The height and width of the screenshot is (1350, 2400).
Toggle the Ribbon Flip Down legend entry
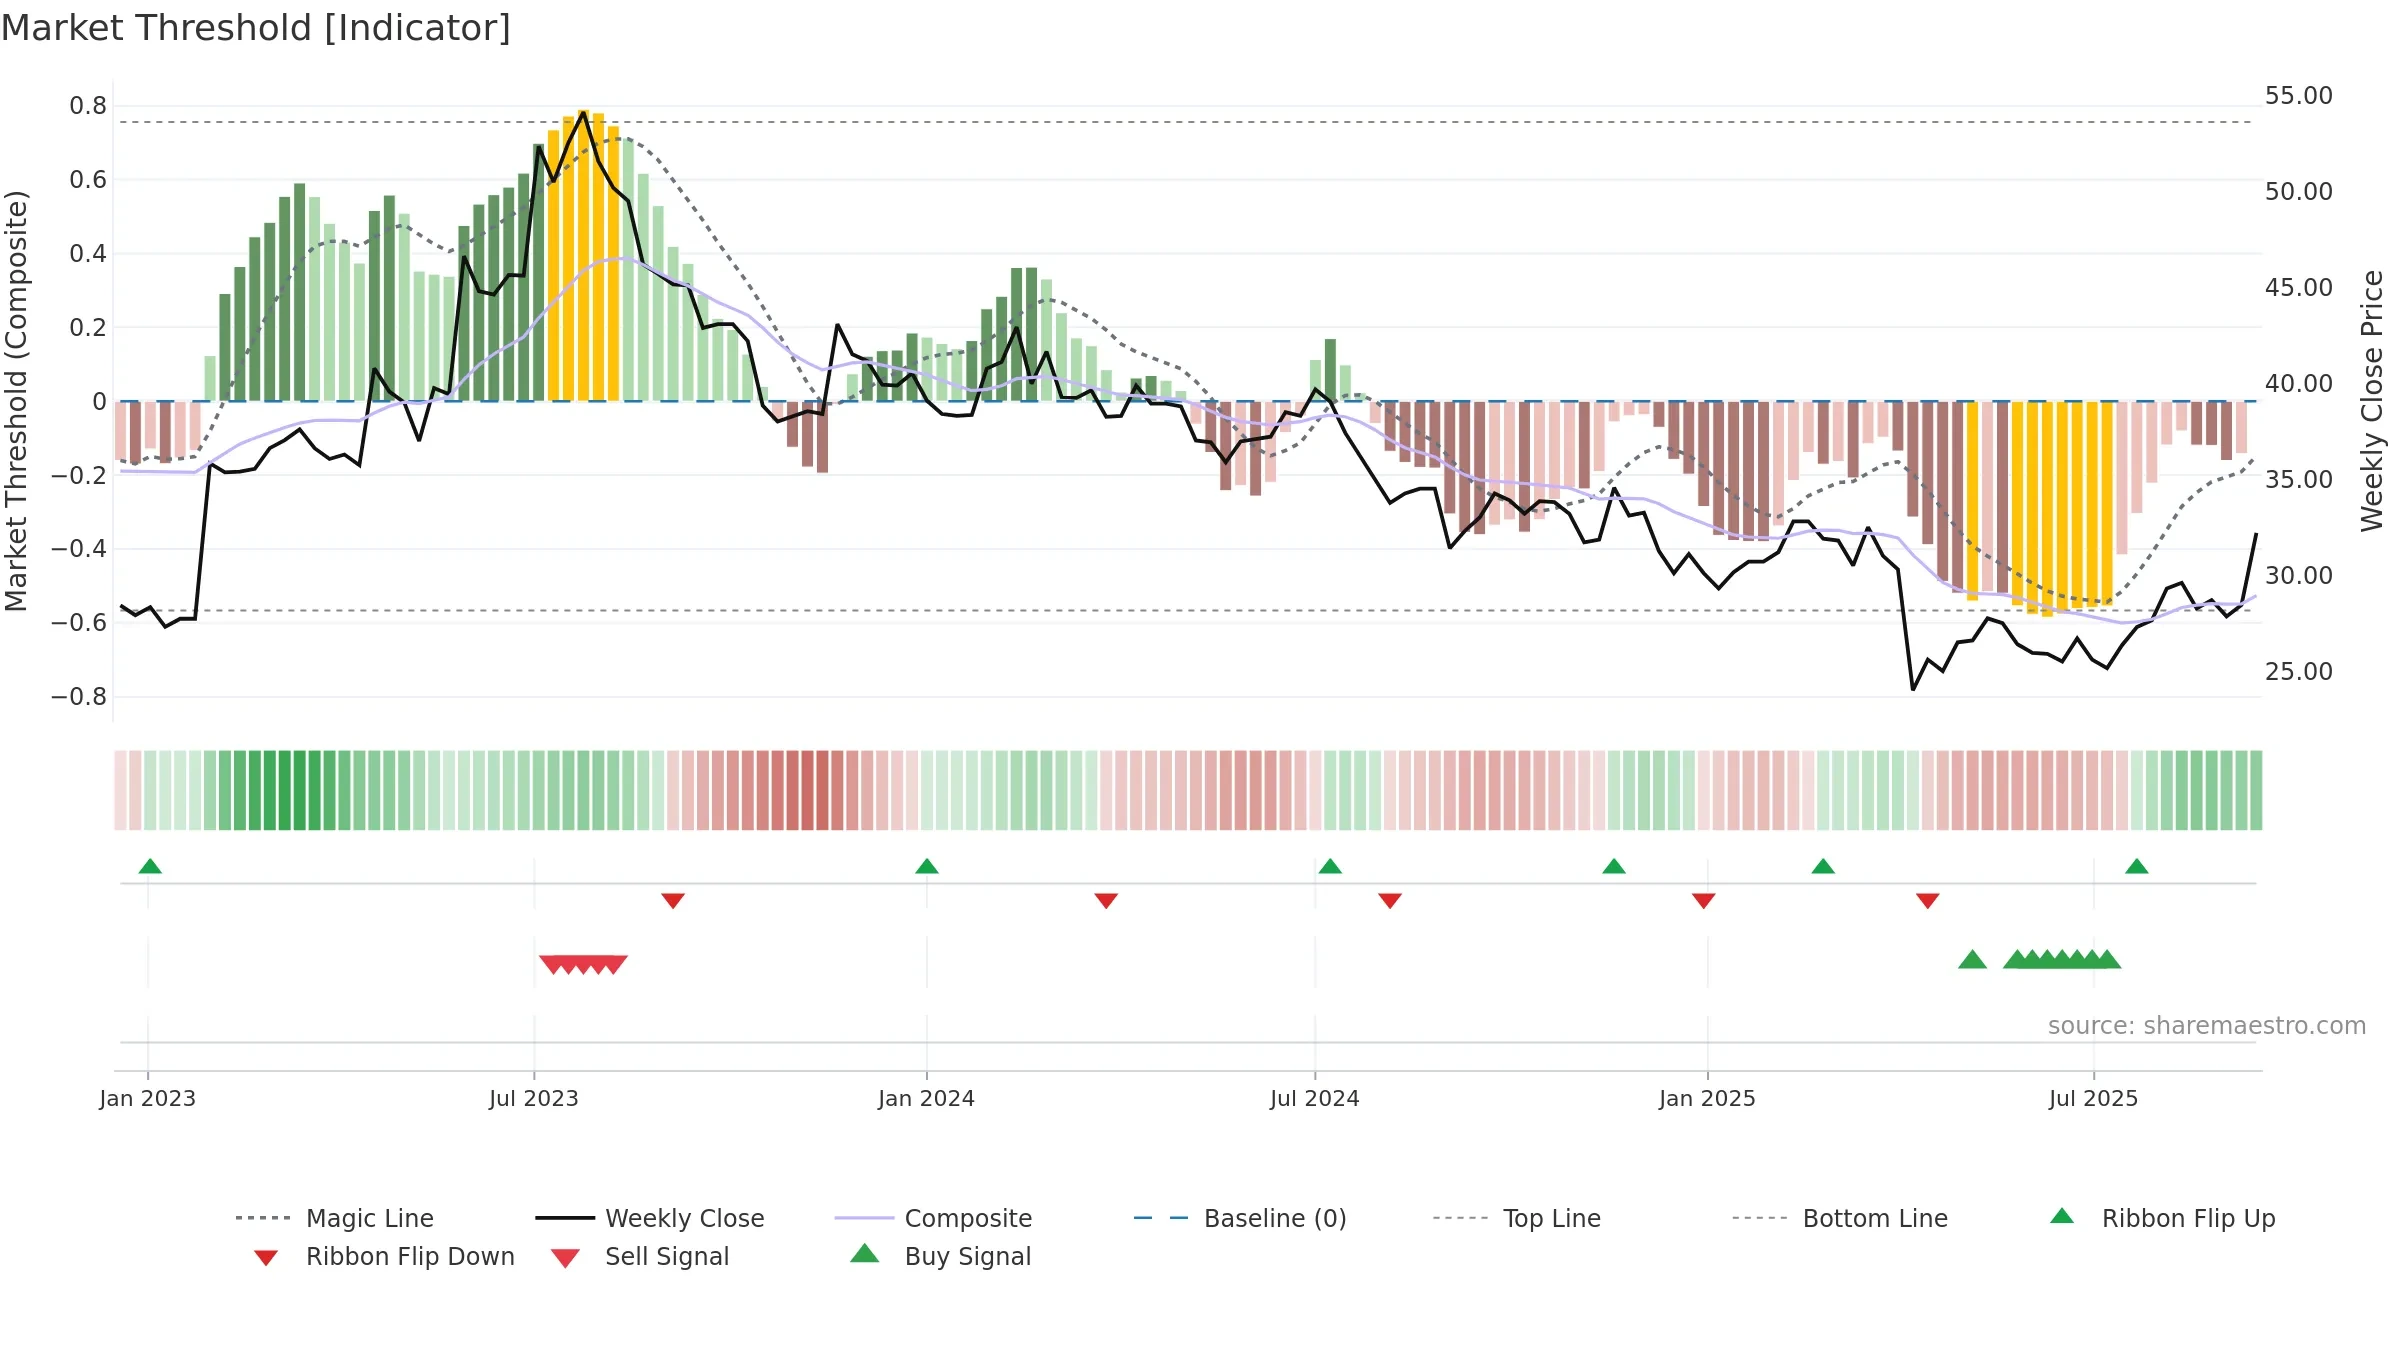pyautogui.click(x=384, y=1256)
